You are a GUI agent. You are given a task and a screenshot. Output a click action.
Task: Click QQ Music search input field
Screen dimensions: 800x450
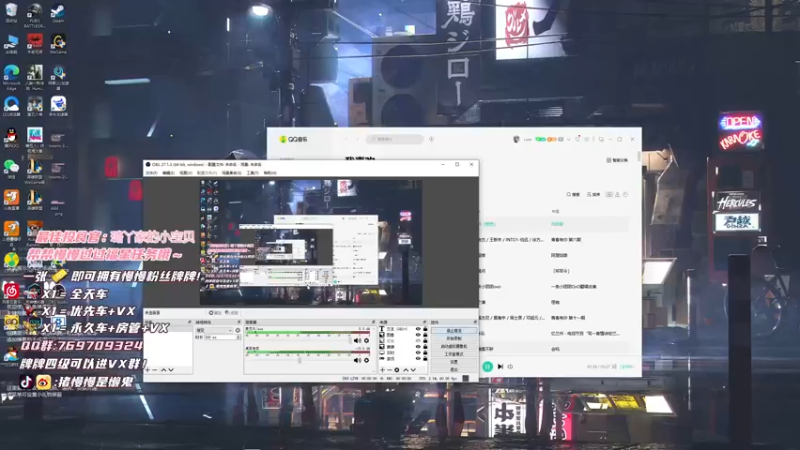[394, 139]
